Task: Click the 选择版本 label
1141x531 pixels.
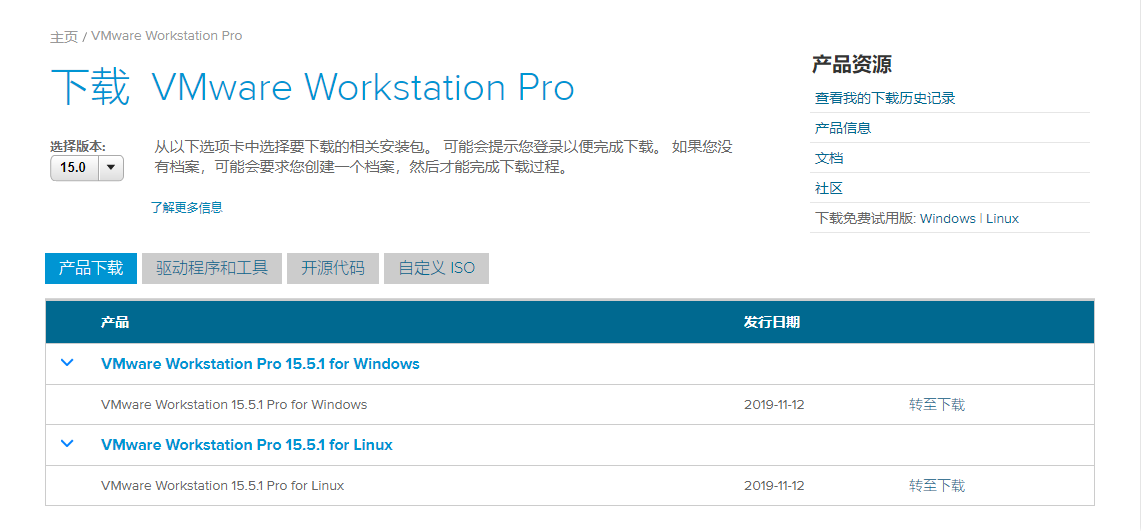Action: click(77, 145)
